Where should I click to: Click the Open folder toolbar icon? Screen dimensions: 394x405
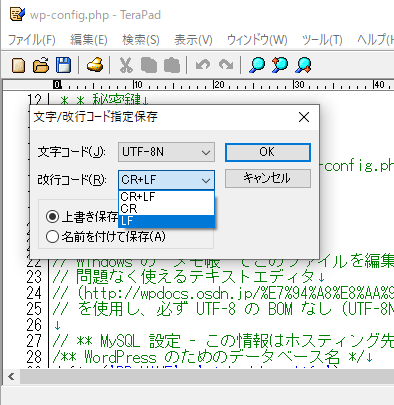[x=41, y=65]
